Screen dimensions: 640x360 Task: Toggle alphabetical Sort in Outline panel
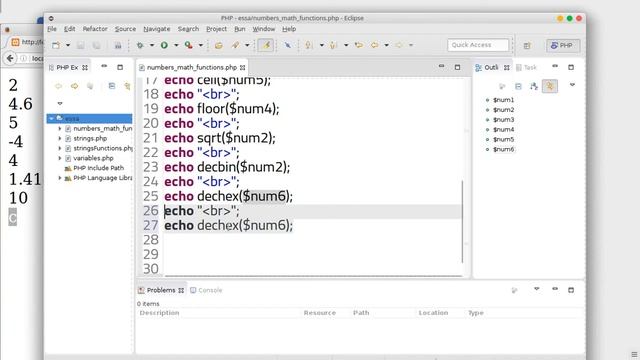[534, 86]
